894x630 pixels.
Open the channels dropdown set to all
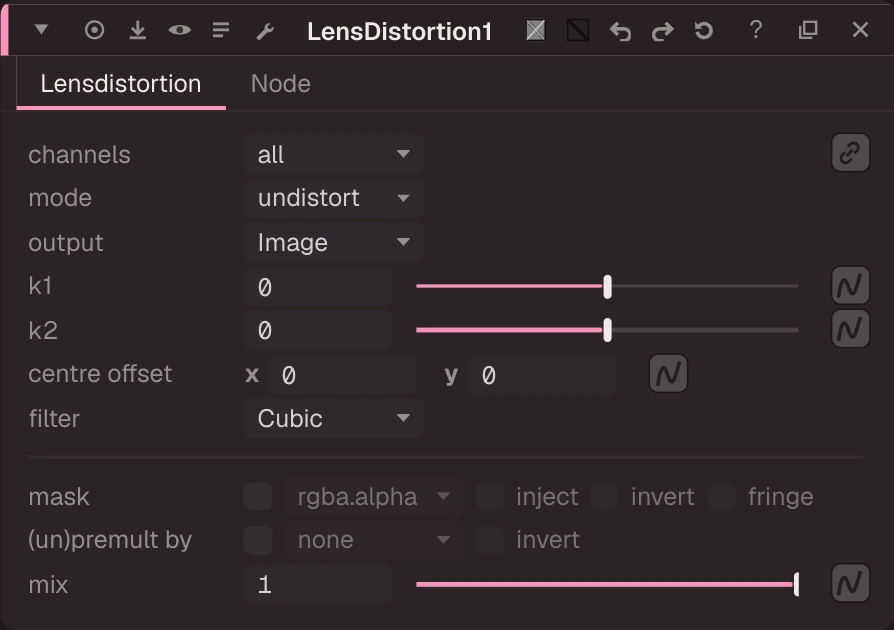coord(334,155)
